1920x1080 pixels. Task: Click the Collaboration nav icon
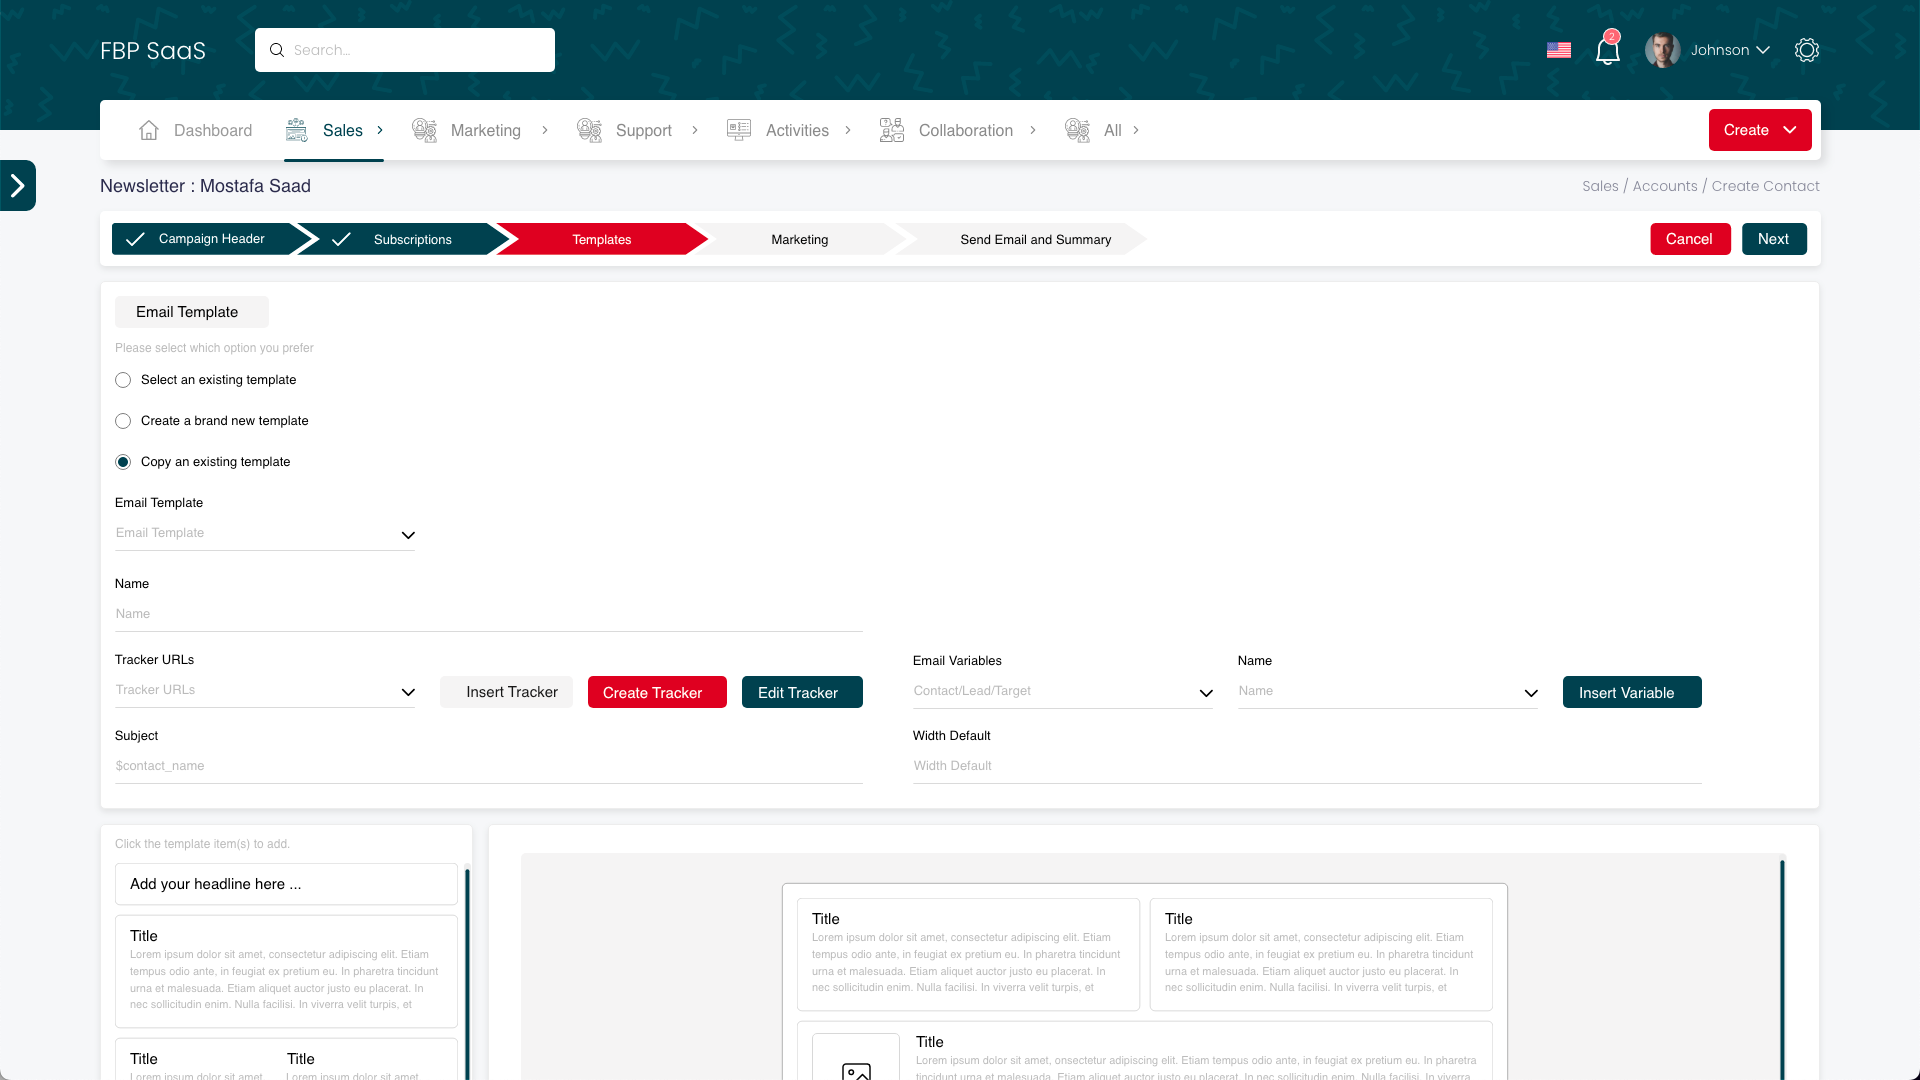891,130
